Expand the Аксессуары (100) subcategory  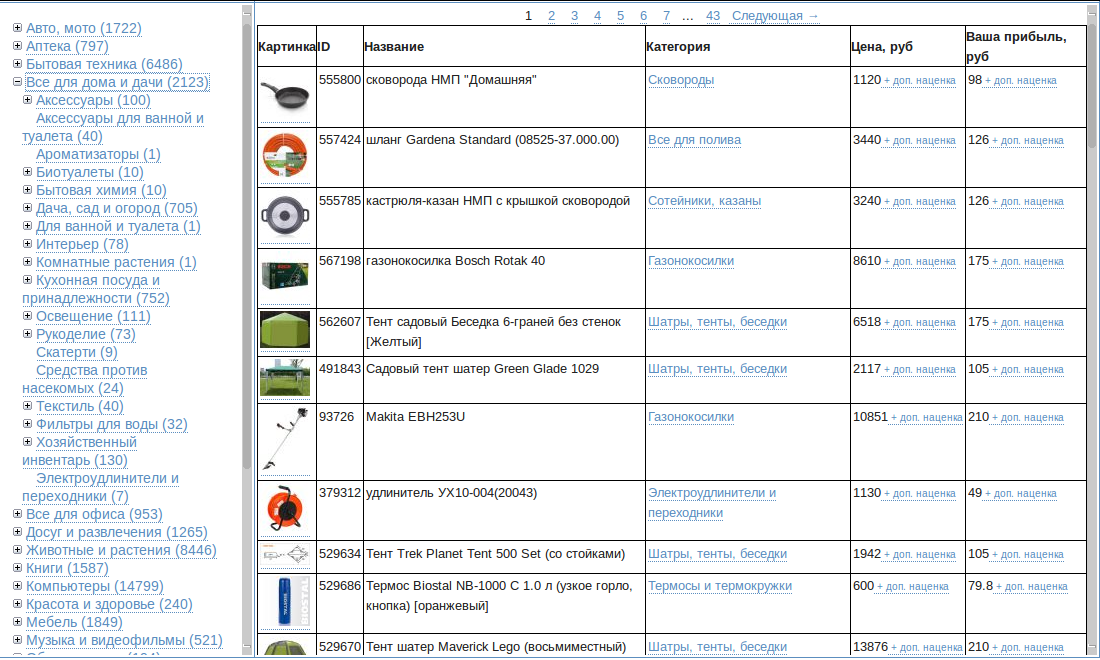(27, 100)
